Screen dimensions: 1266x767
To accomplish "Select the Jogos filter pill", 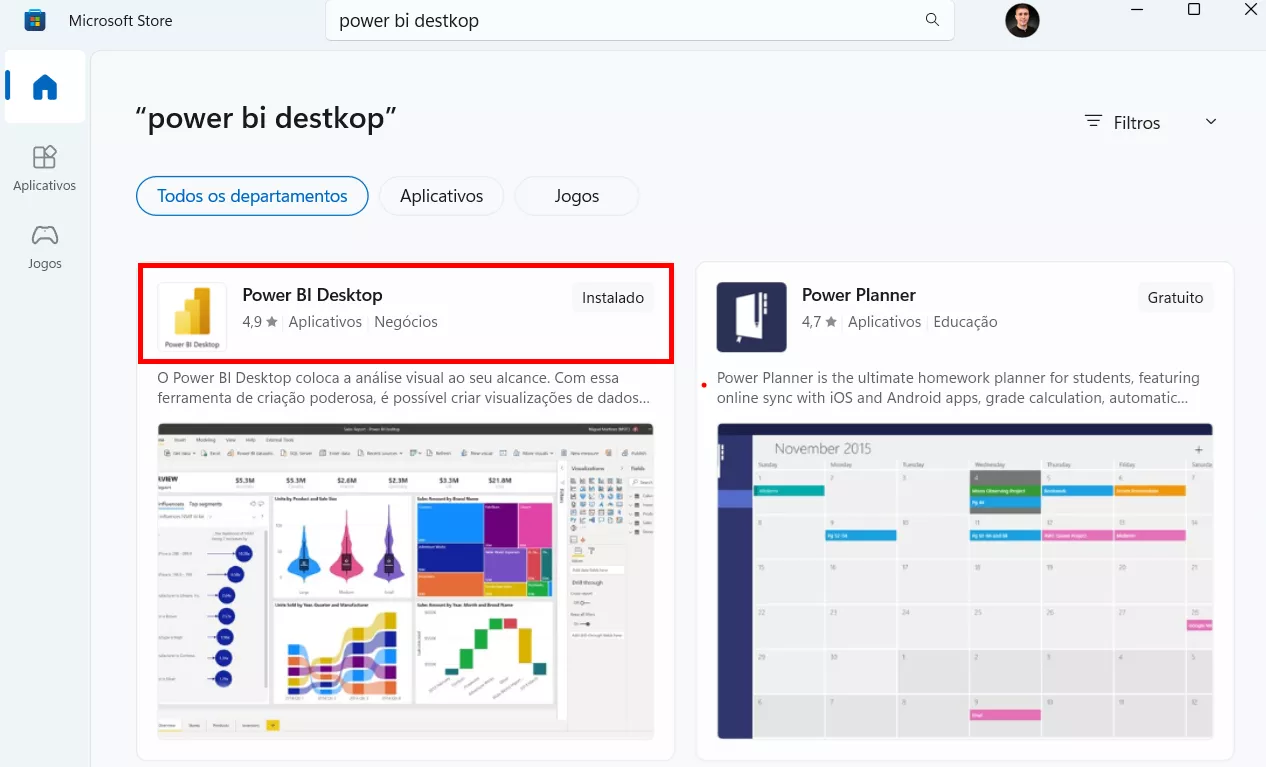I will [576, 196].
